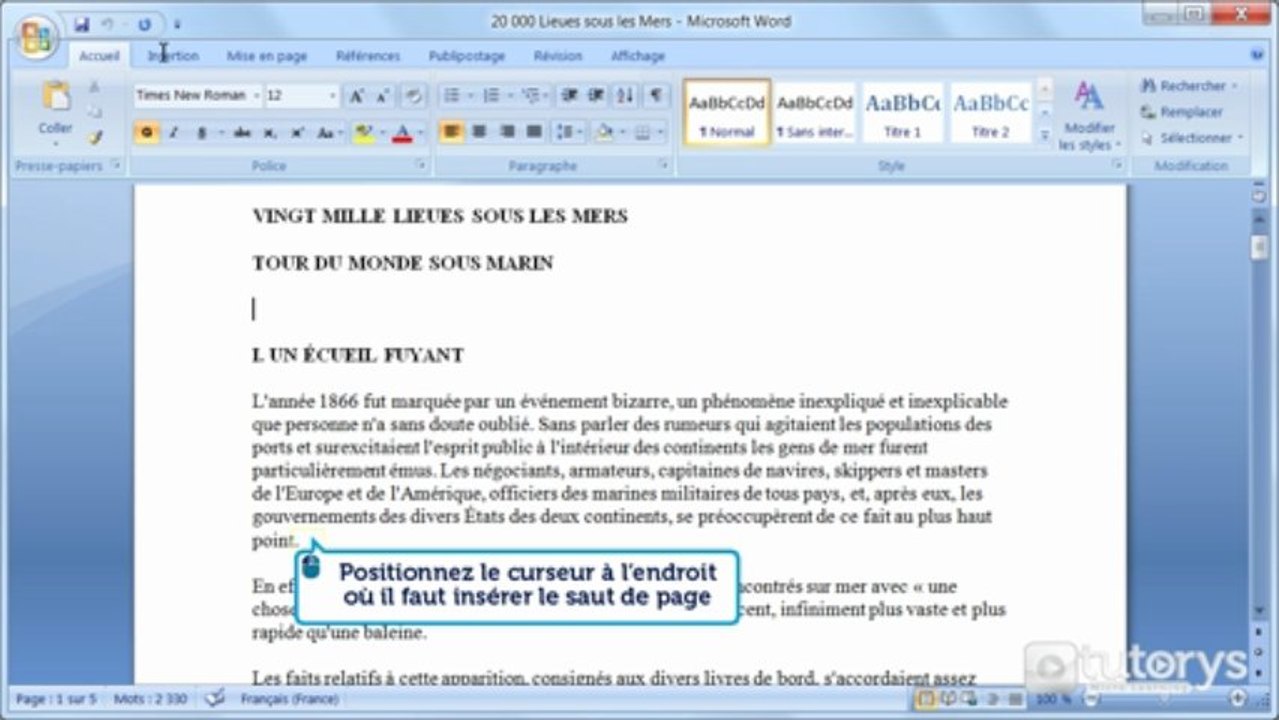This screenshot has width=1279, height=720.
Task: Justify the paragraph text
Action: coord(533,132)
